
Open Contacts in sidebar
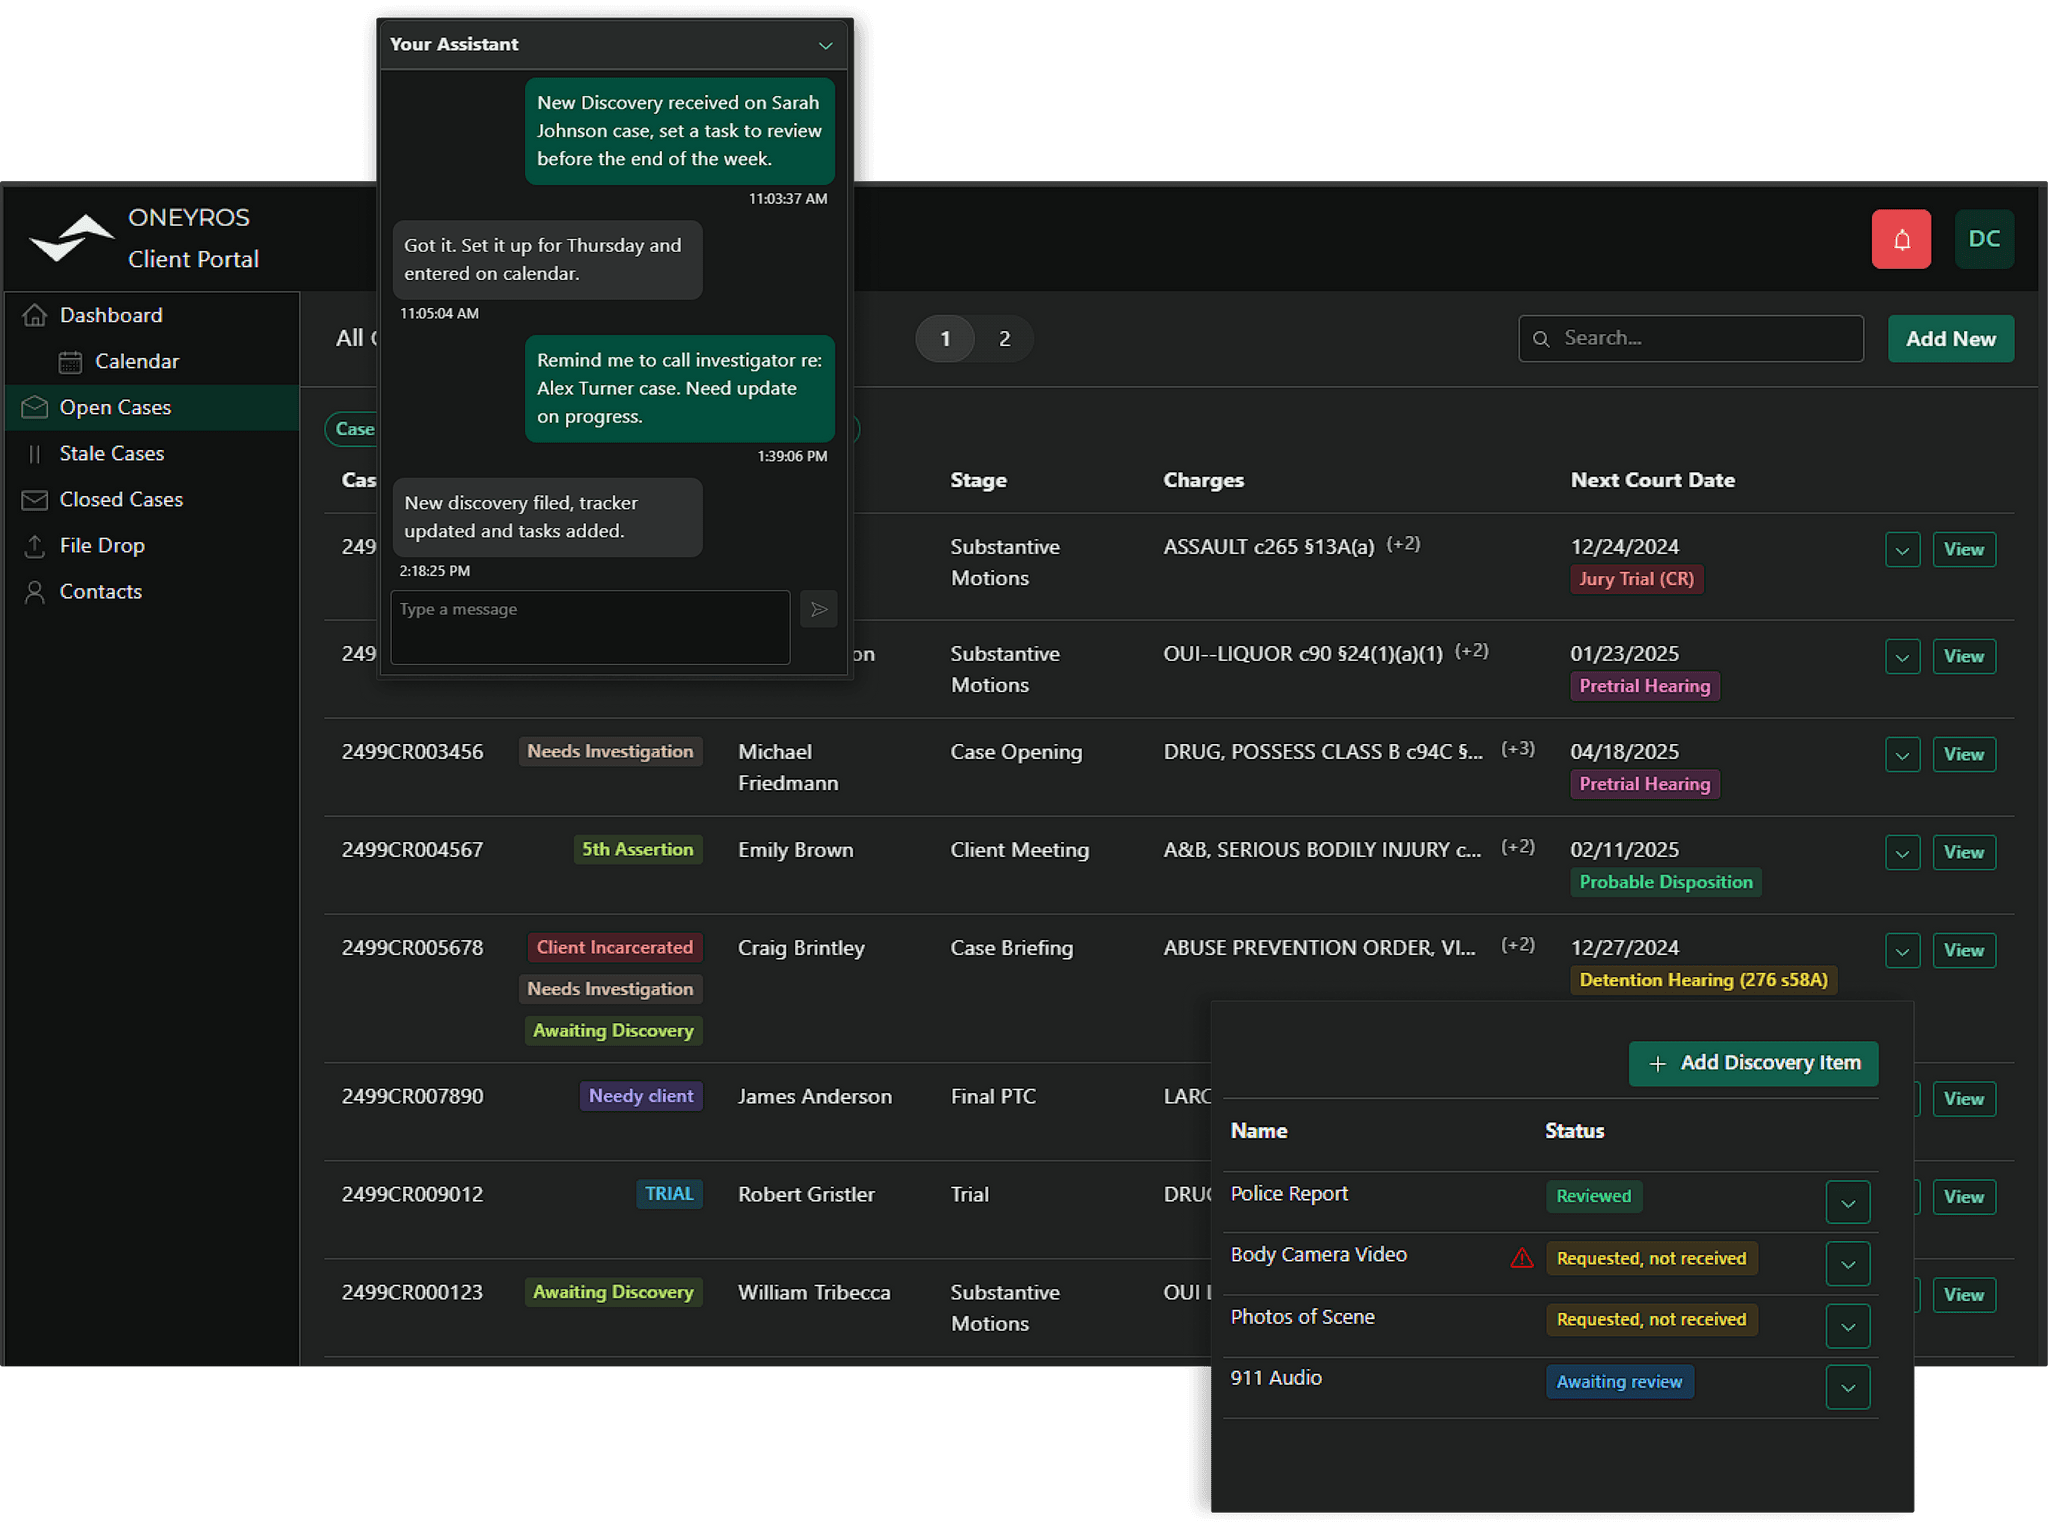(x=152, y=592)
